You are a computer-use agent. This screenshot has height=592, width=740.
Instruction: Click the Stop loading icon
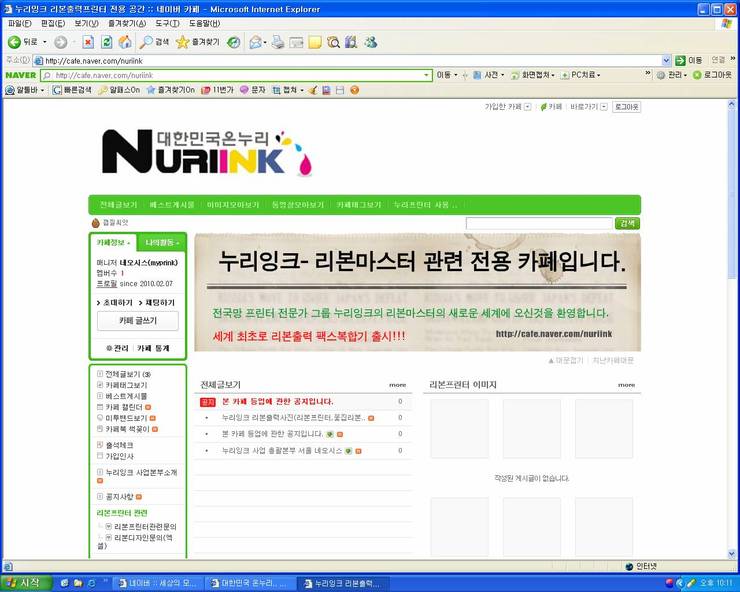(88, 42)
